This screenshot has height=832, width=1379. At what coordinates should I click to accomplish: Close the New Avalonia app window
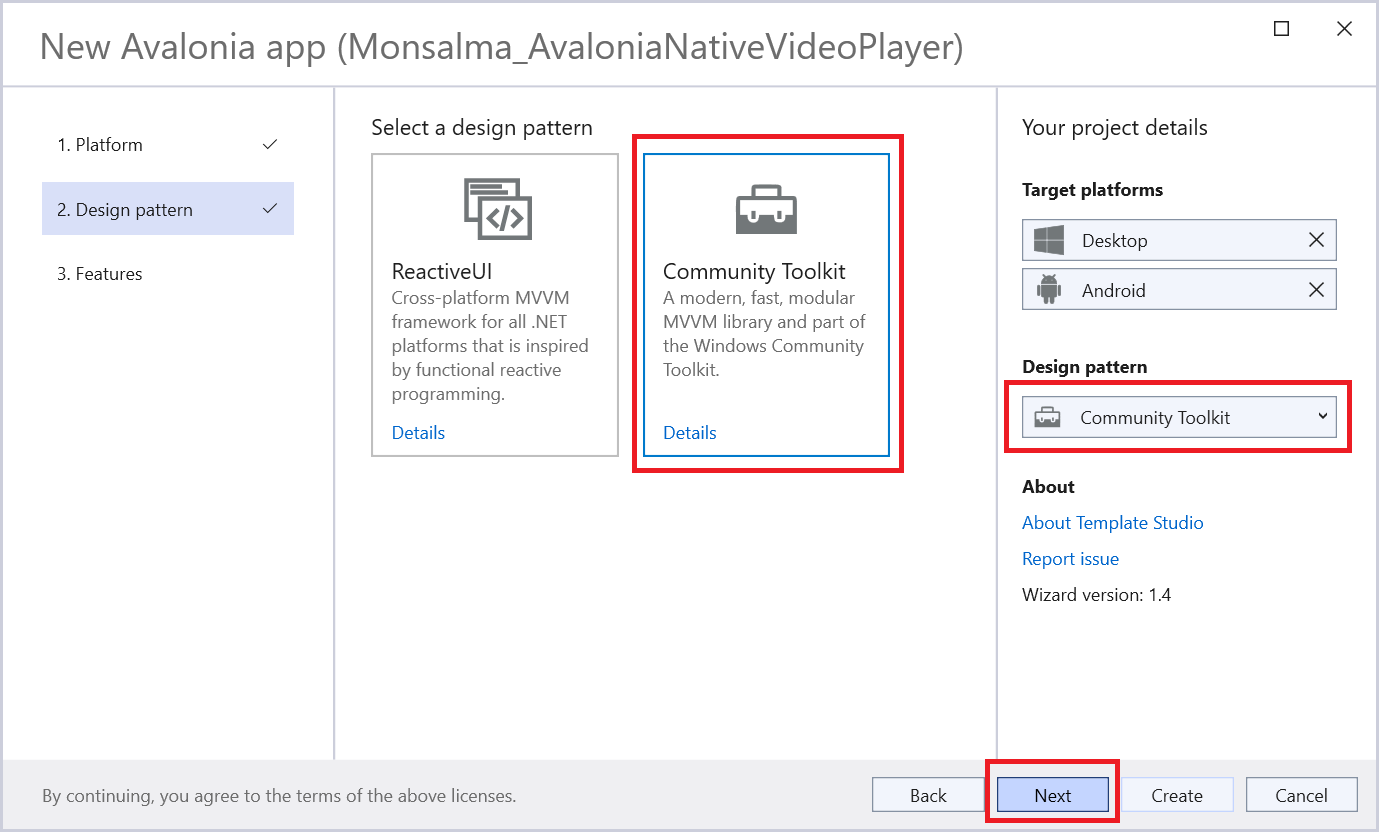[1344, 29]
